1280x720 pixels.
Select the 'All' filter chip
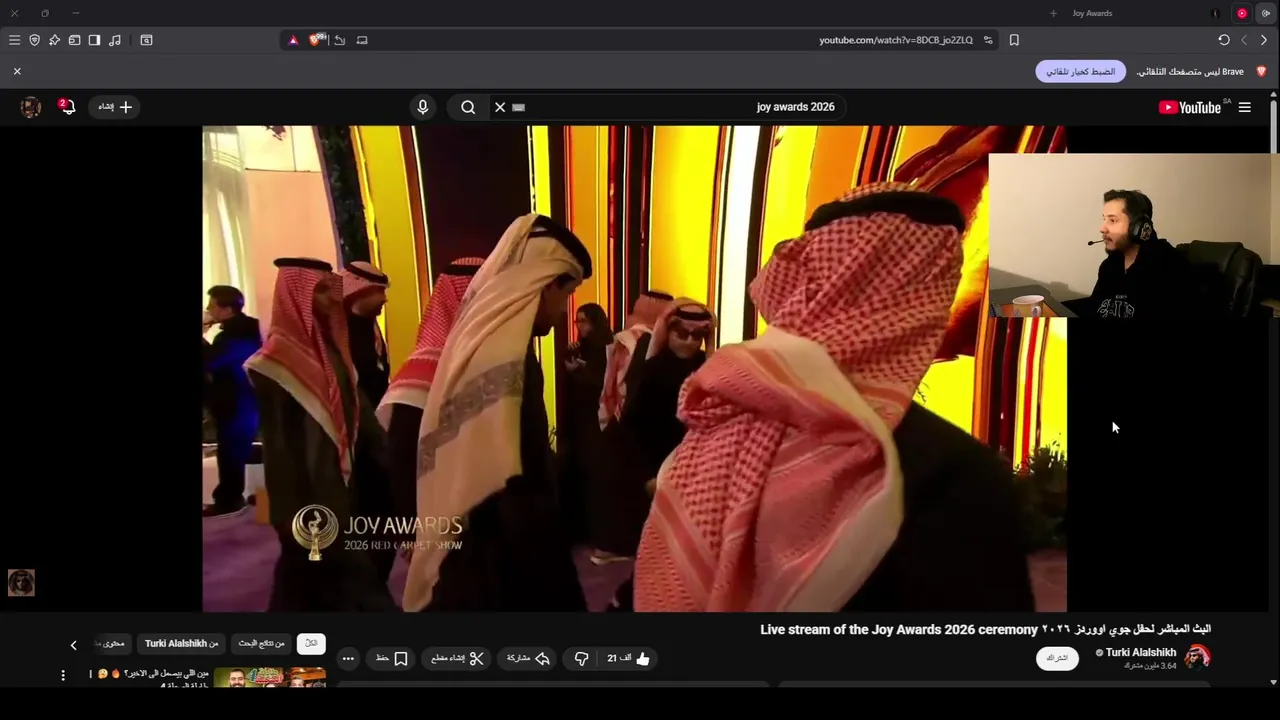(311, 644)
